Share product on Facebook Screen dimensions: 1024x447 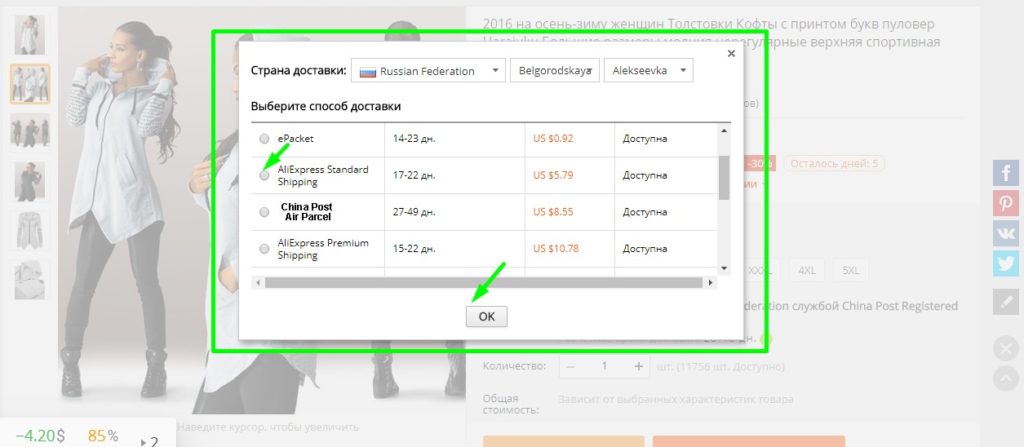[1006, 173]
